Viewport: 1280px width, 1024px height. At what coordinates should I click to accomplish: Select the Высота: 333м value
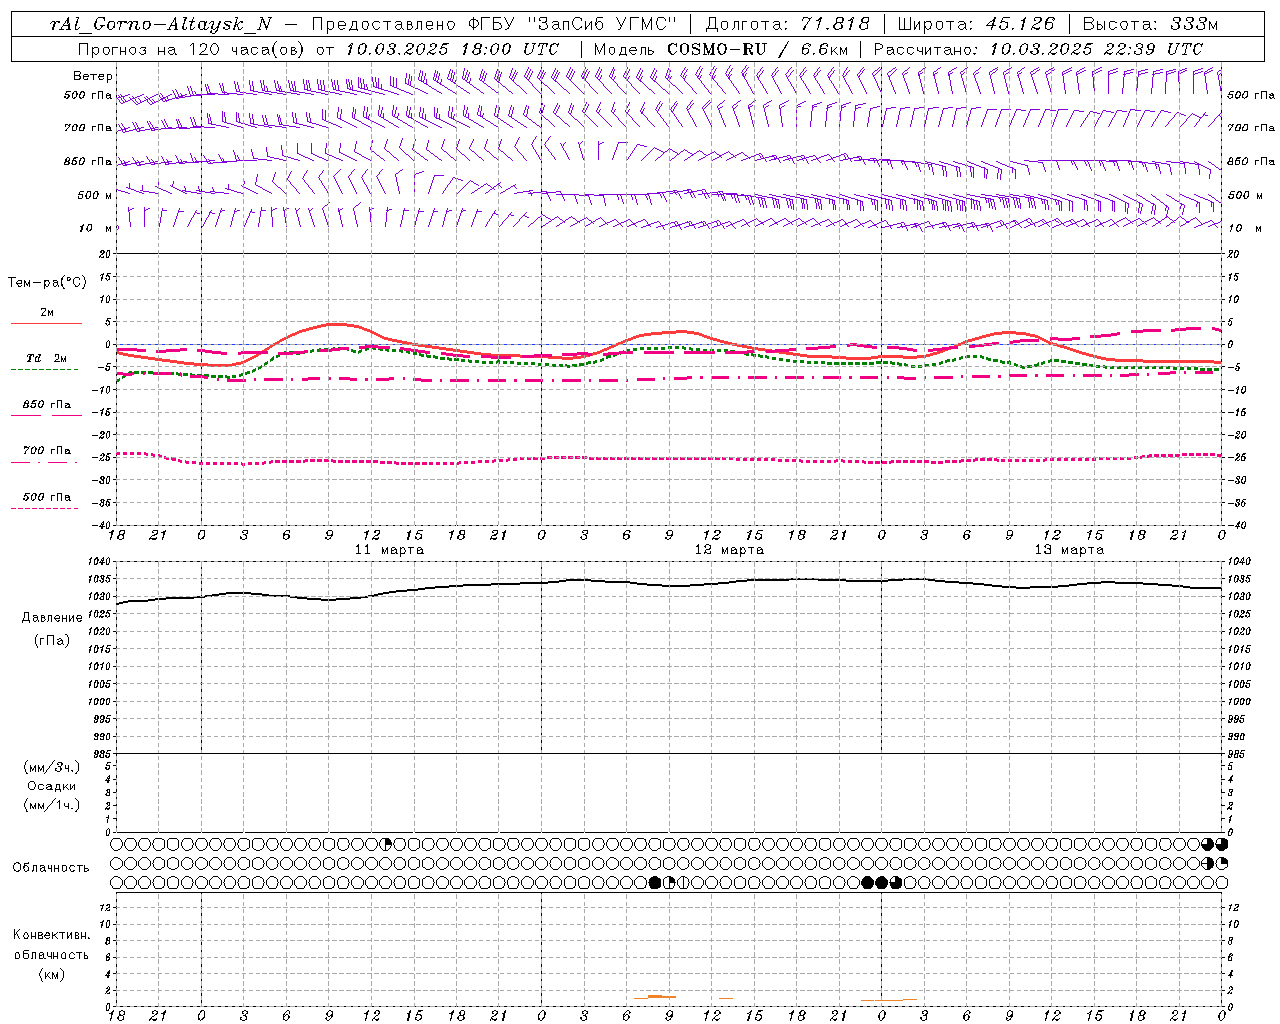point(1150,24)
